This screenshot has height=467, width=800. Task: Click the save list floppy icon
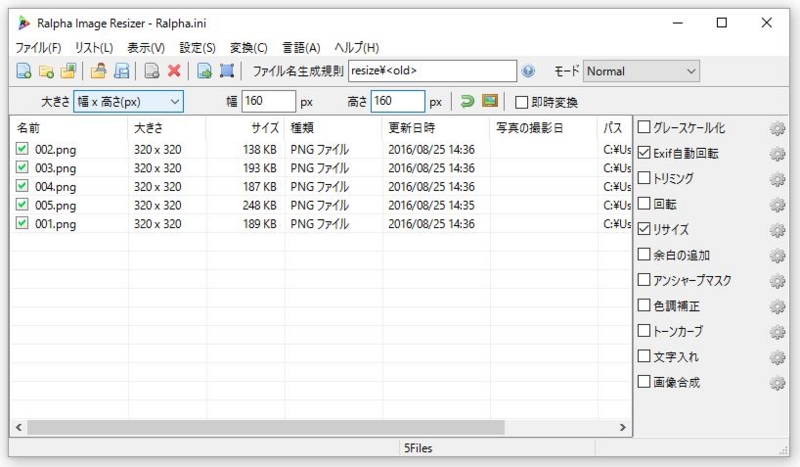[121, 71]
